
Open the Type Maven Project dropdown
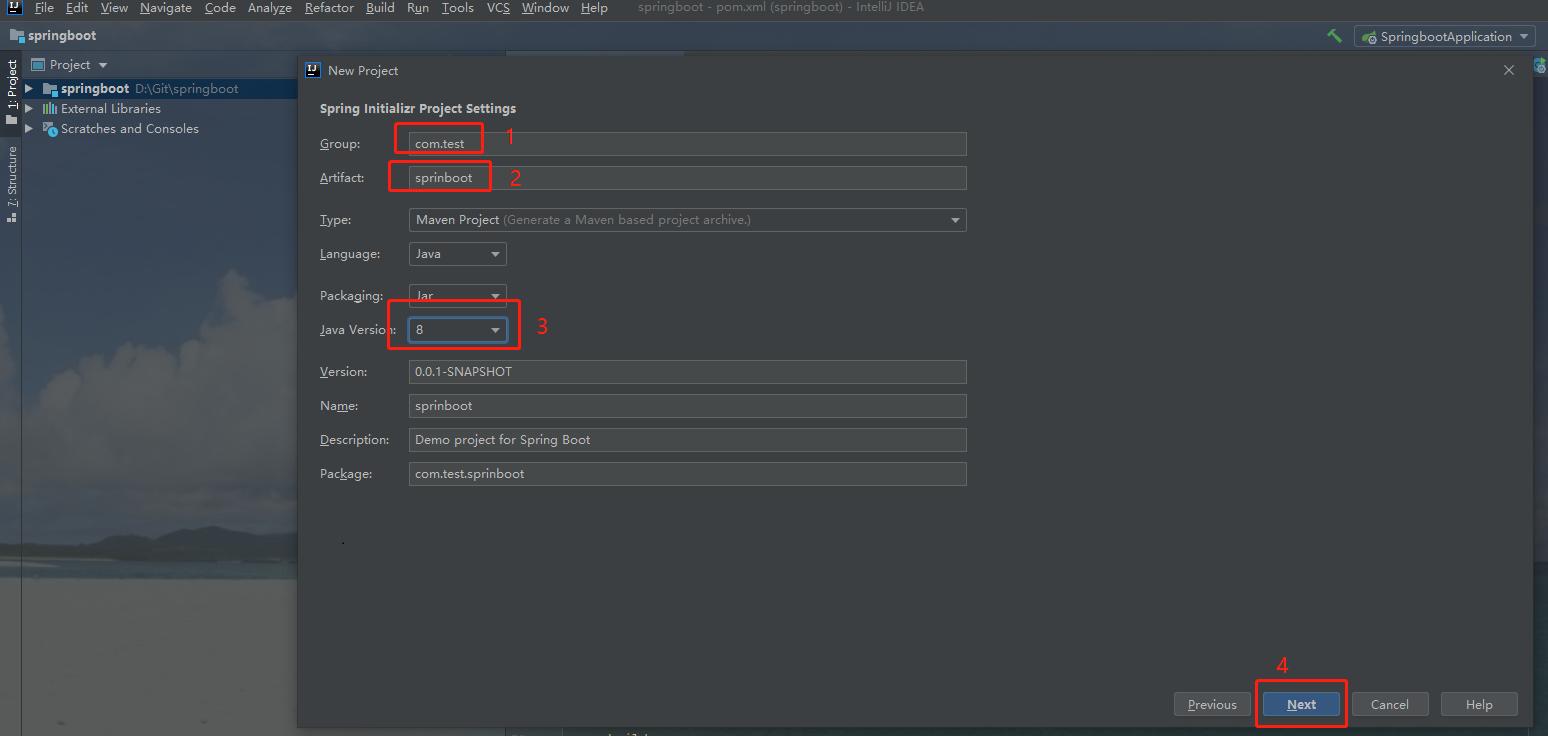[688, 220]
